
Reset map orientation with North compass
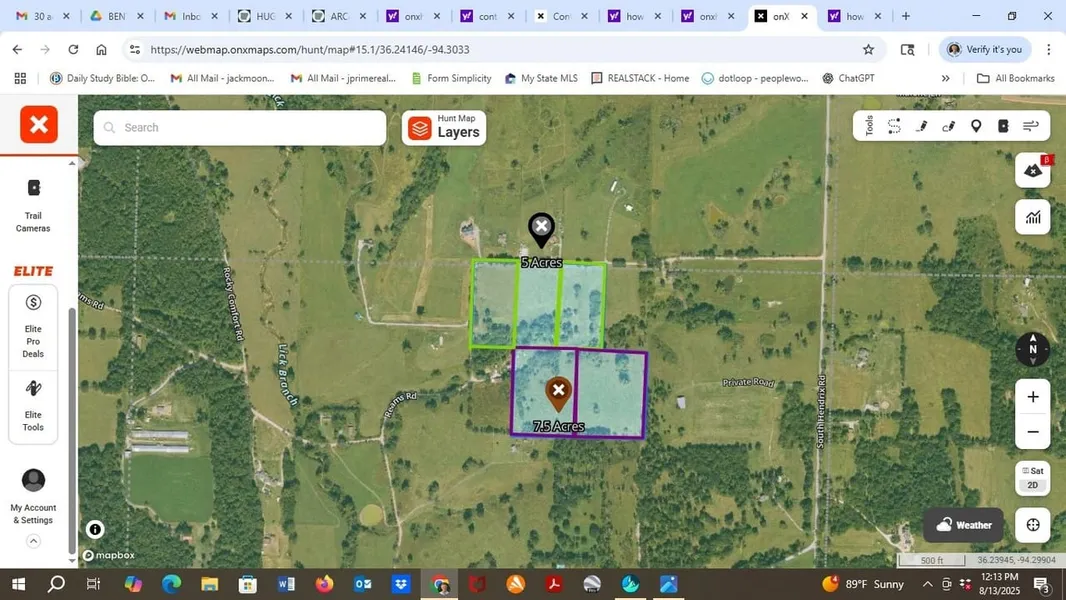pyautogui.click(x=1033, y=349)
